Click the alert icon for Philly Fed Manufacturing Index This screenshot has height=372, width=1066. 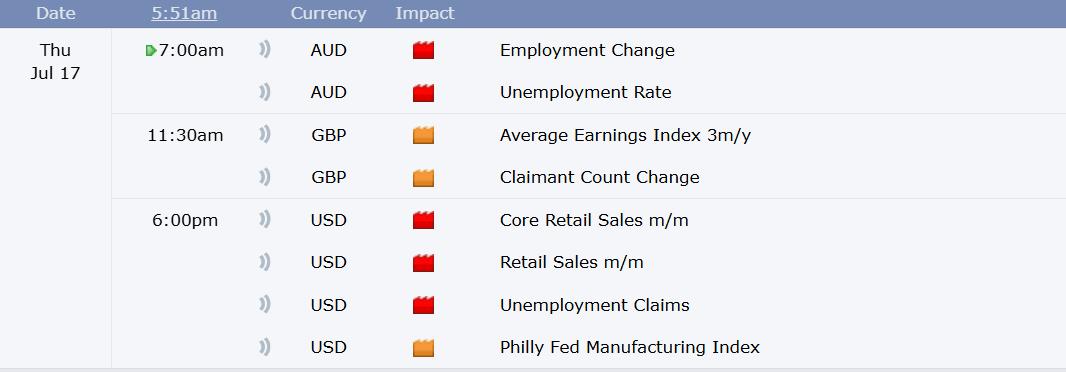coord(264,347)
